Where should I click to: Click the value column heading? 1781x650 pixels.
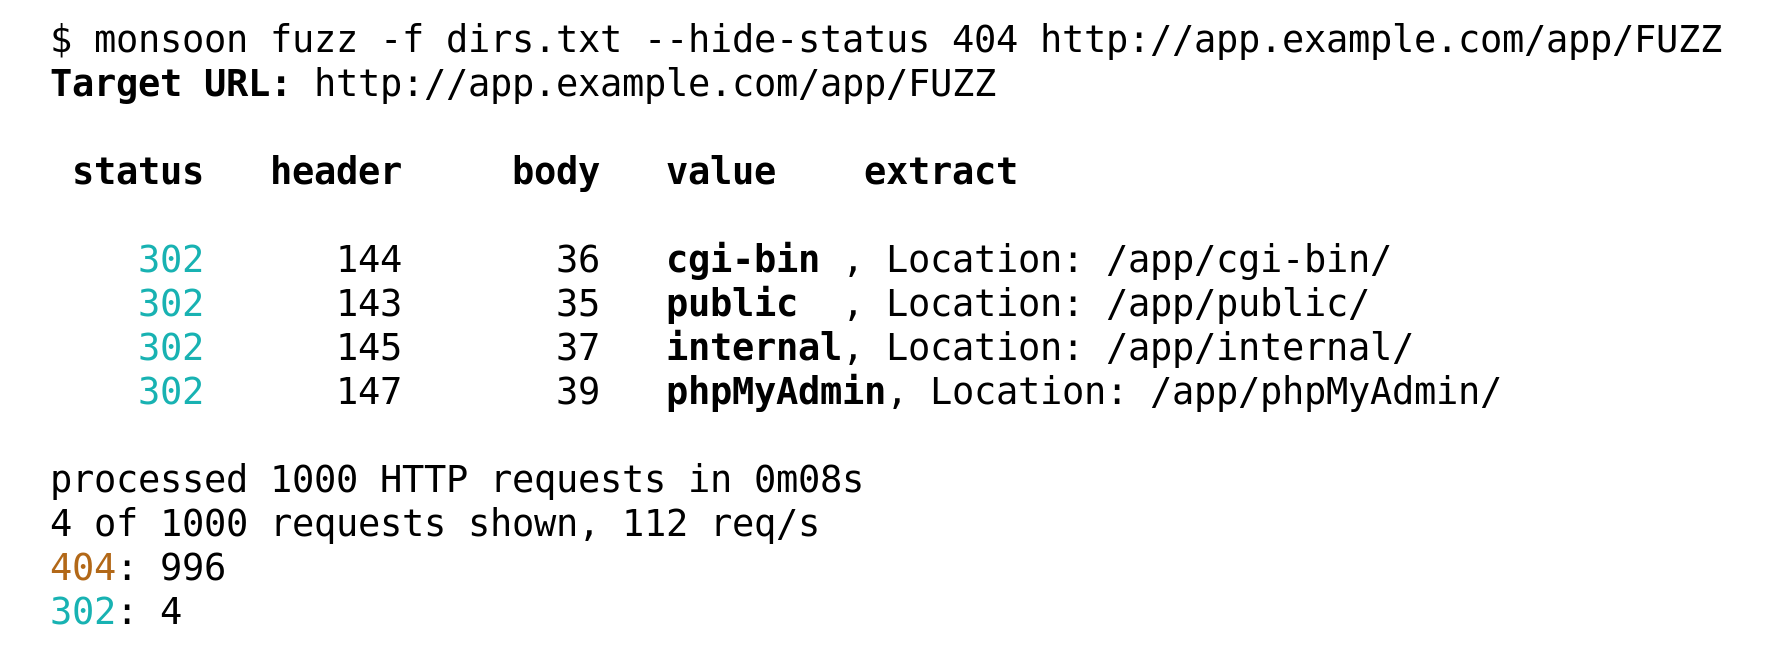tap(721, 172)
